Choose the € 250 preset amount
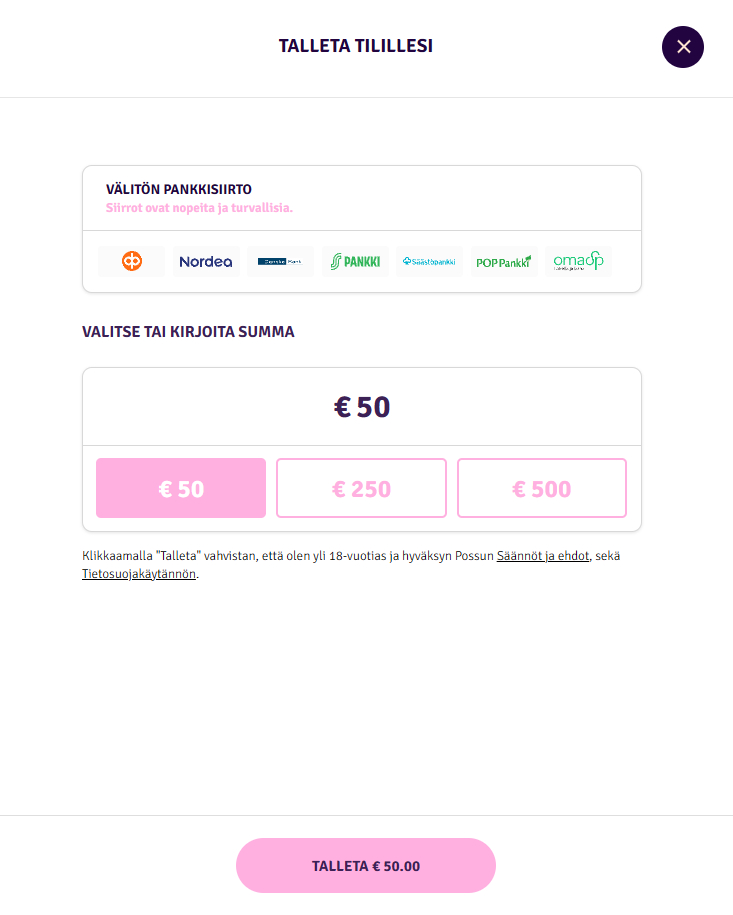Screen dimensions: 733x915 pyautogui.click(x=361, y=488)
